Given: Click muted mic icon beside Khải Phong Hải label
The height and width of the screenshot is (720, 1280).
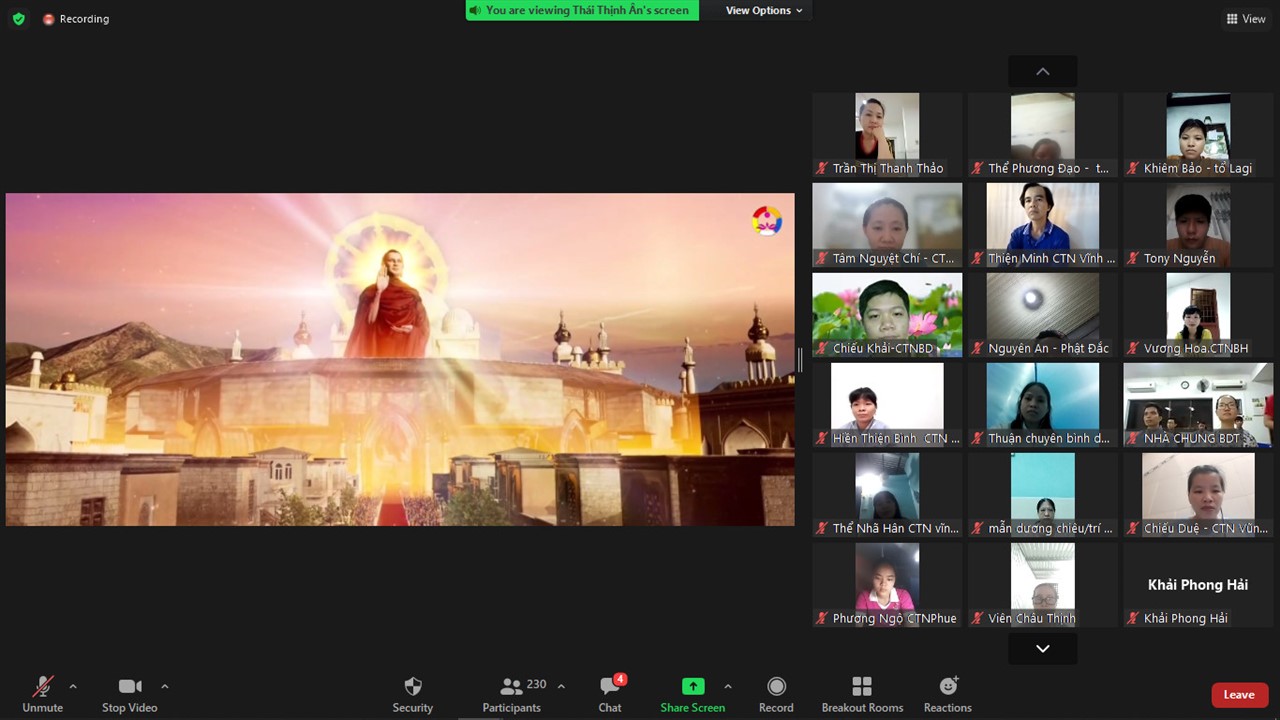Looking at the screenshot, I should click(1133, 618).
